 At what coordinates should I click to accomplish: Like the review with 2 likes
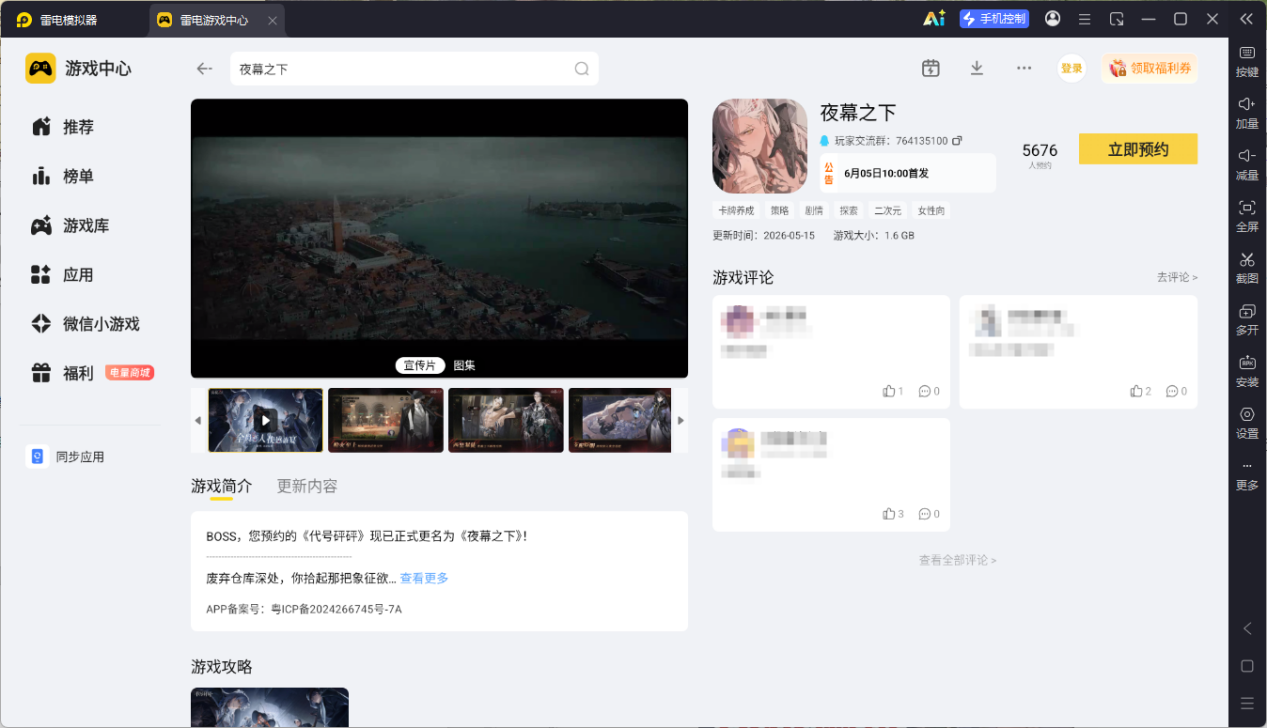click(1141, 391)
